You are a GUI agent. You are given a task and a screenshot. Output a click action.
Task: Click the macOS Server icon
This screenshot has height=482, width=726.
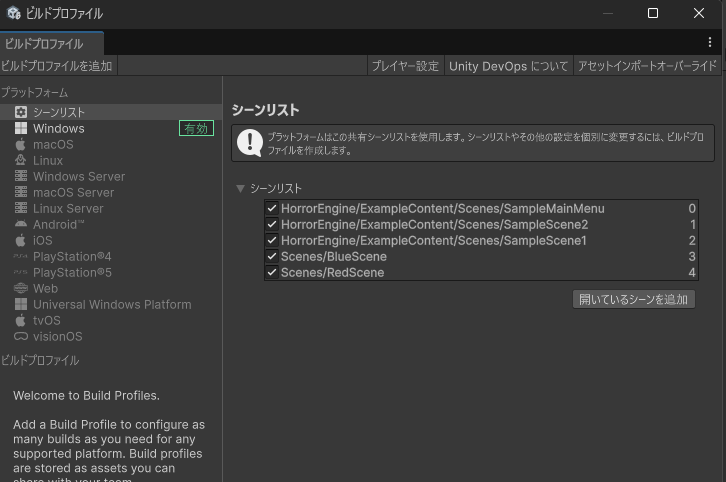[21, 192]
